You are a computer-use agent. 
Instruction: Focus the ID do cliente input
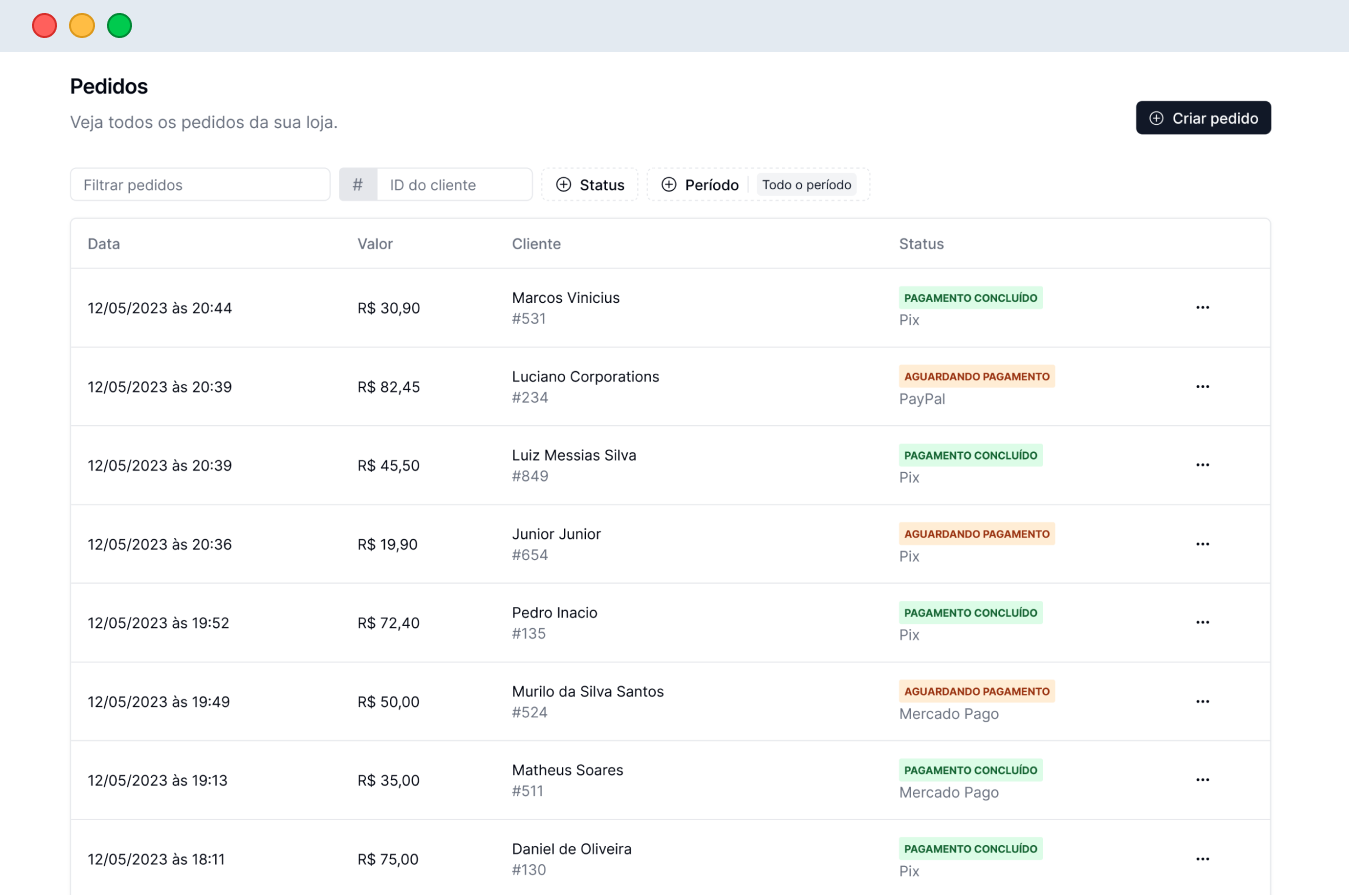click(x=454, y=185)
